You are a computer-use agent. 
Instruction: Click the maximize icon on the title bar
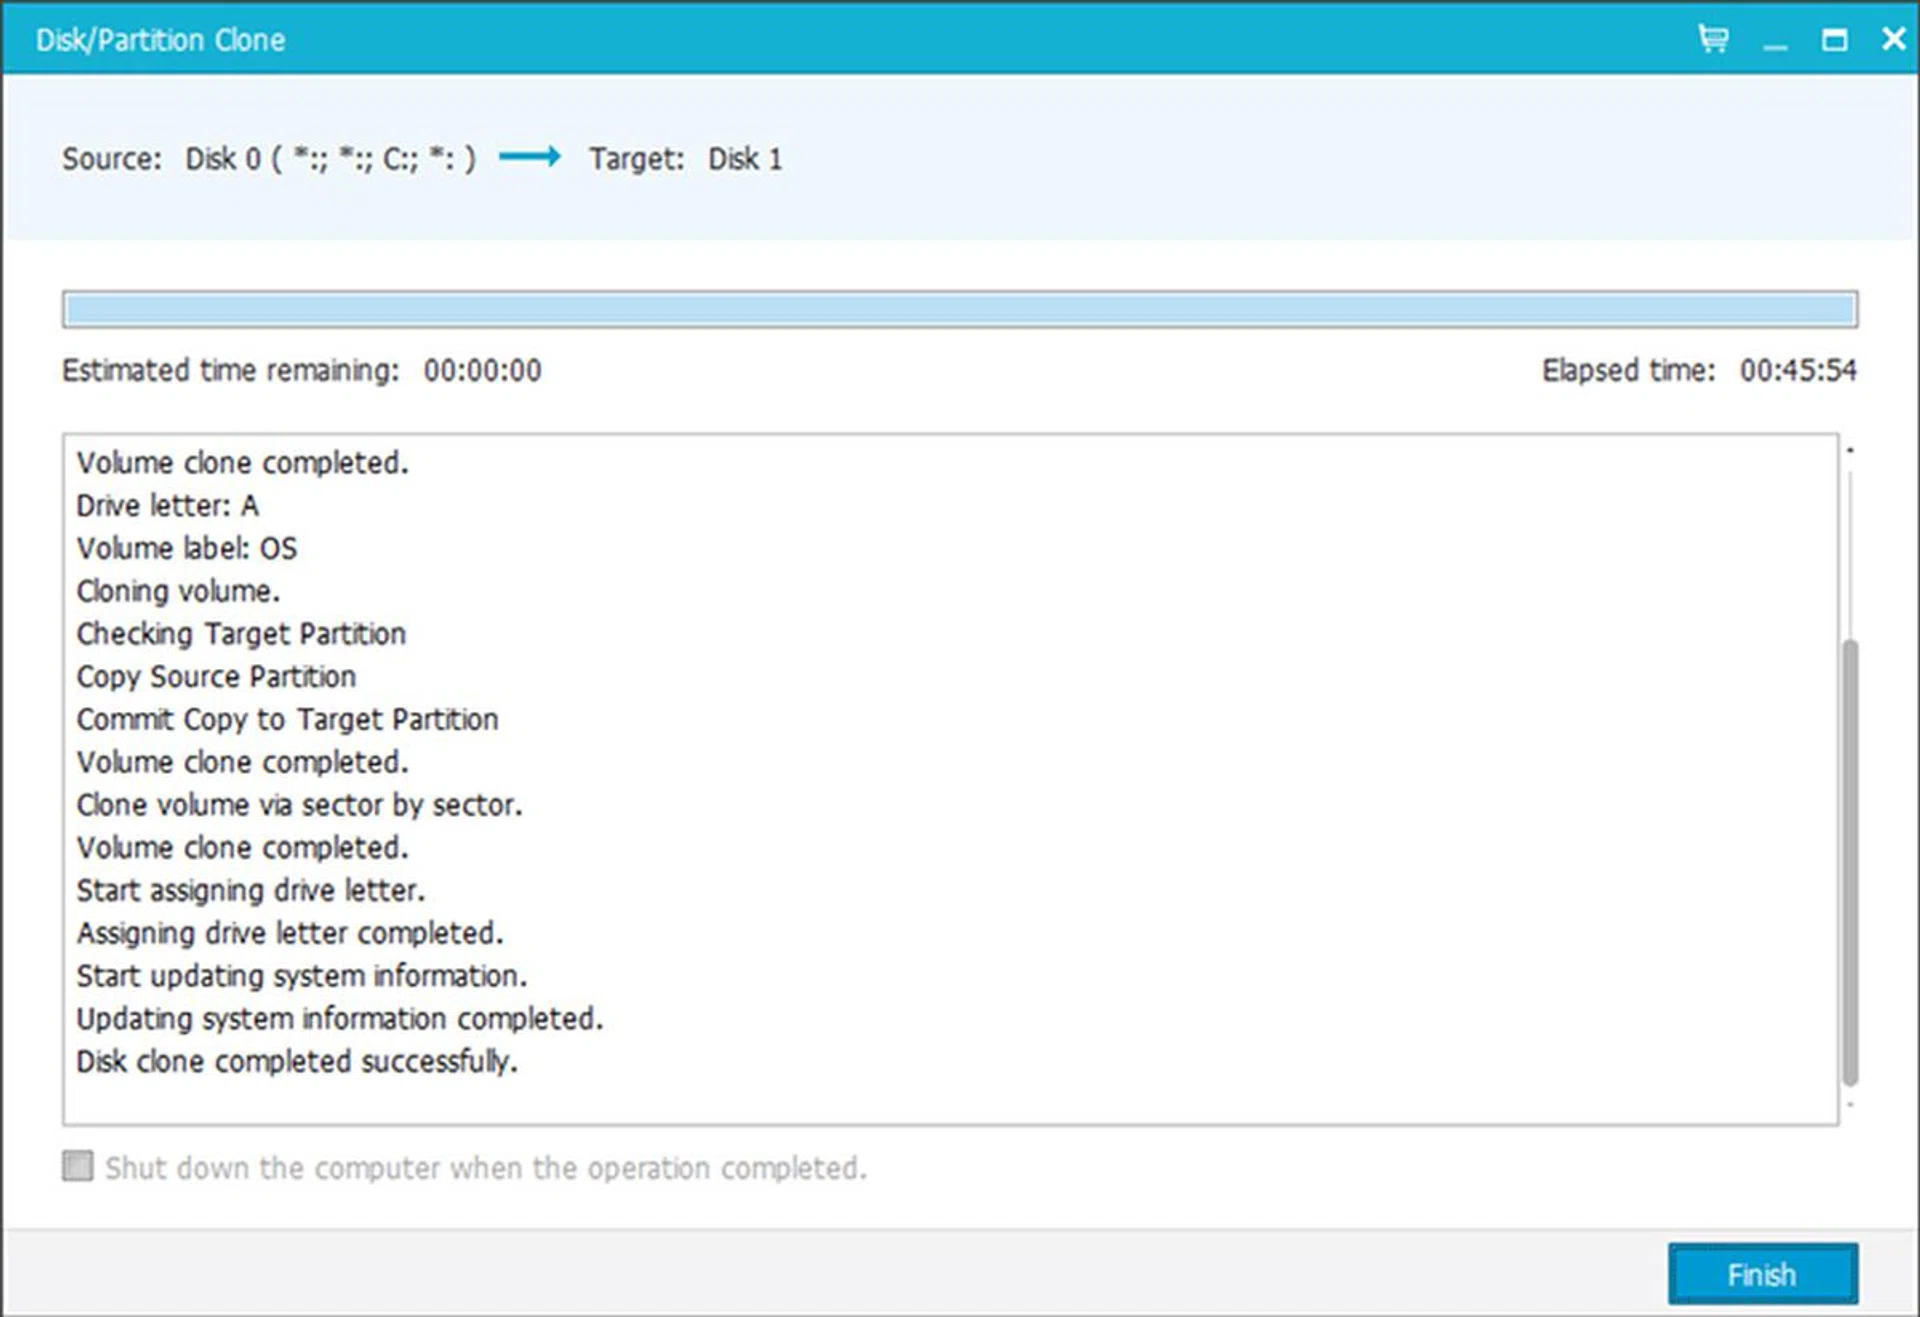[1835, 40]
